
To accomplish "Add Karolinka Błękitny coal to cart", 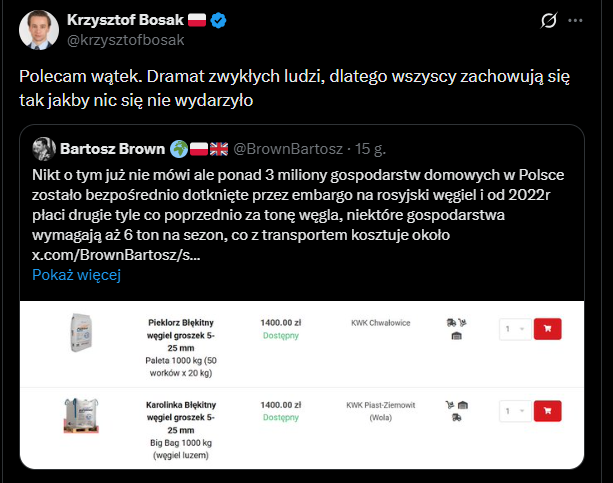I will (x=548, y=411).
